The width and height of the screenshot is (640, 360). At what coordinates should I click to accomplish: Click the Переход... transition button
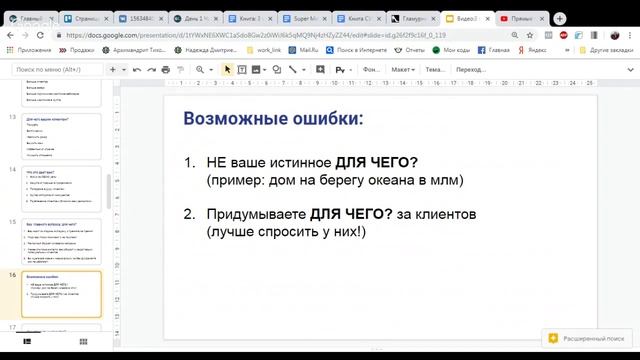point(471,70)
